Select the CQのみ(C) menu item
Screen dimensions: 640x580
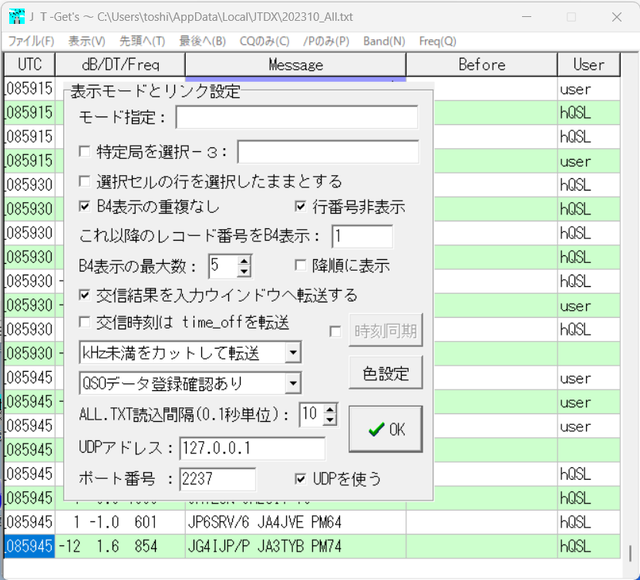[x=264, y=41]
